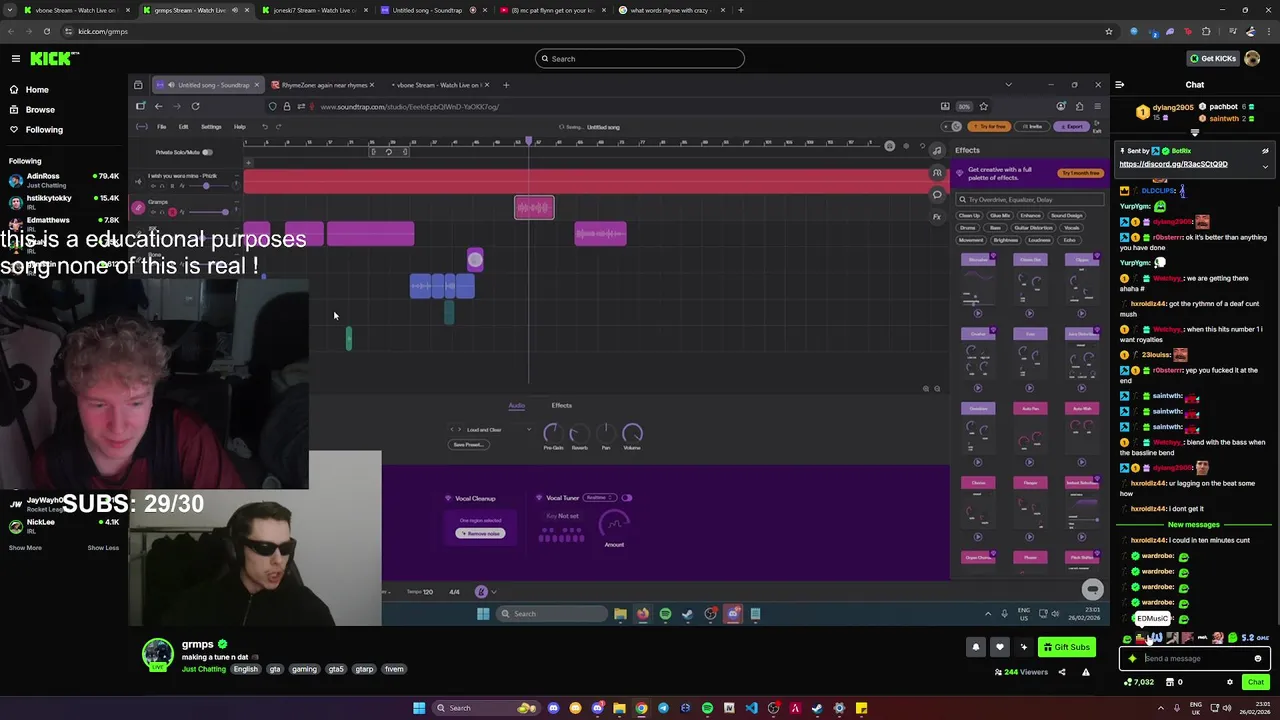Click Kick top search bar
The width and height of the screenshot is (1280, 720).
(x=640, y=58)
